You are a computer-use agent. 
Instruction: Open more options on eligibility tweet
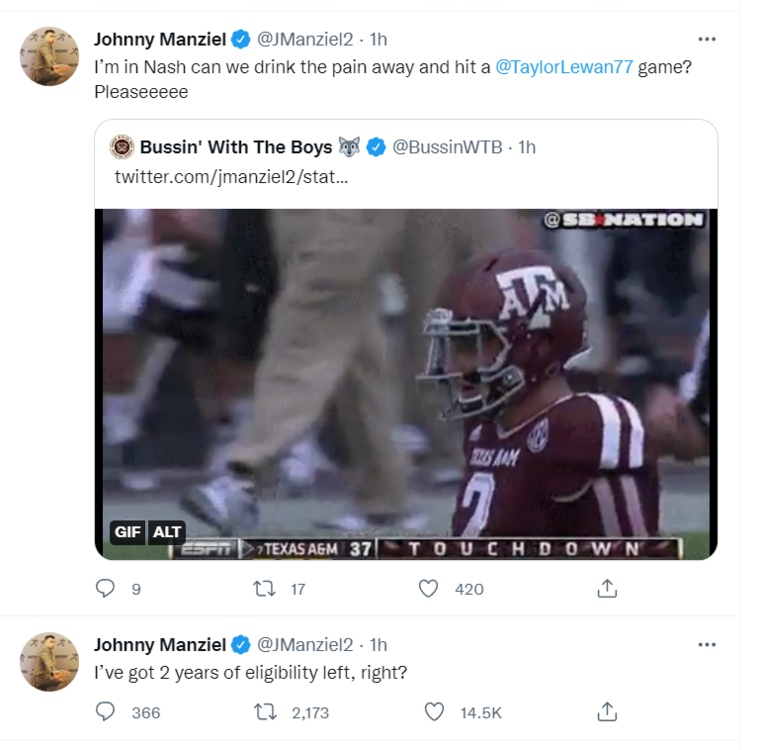coord(707,644)
